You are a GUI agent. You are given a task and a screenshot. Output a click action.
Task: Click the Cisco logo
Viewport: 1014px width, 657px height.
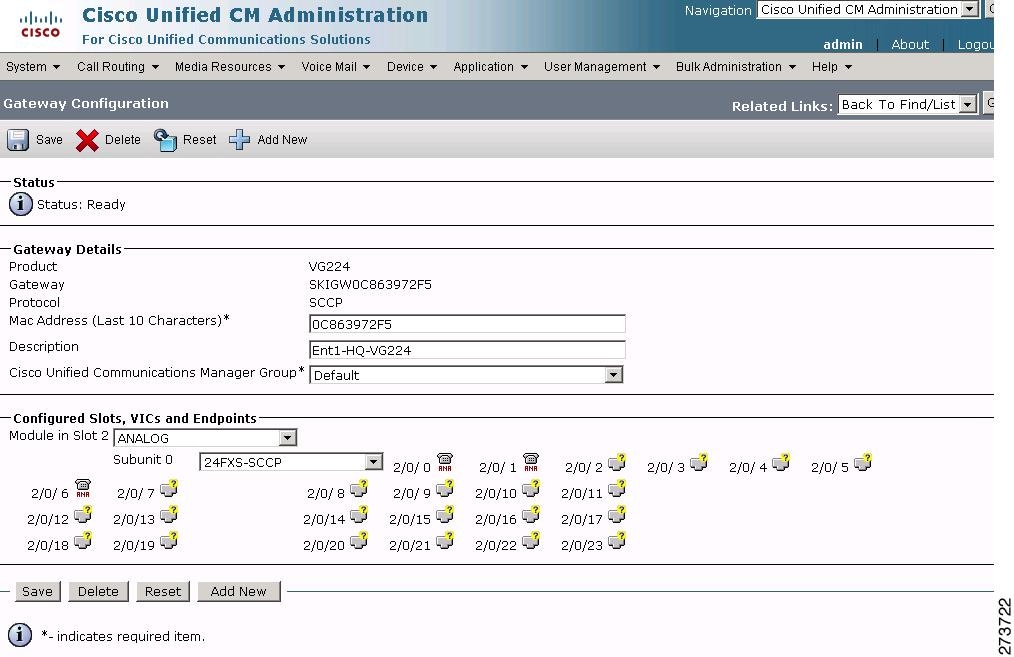pyautogui.click(x=40, y=25)
